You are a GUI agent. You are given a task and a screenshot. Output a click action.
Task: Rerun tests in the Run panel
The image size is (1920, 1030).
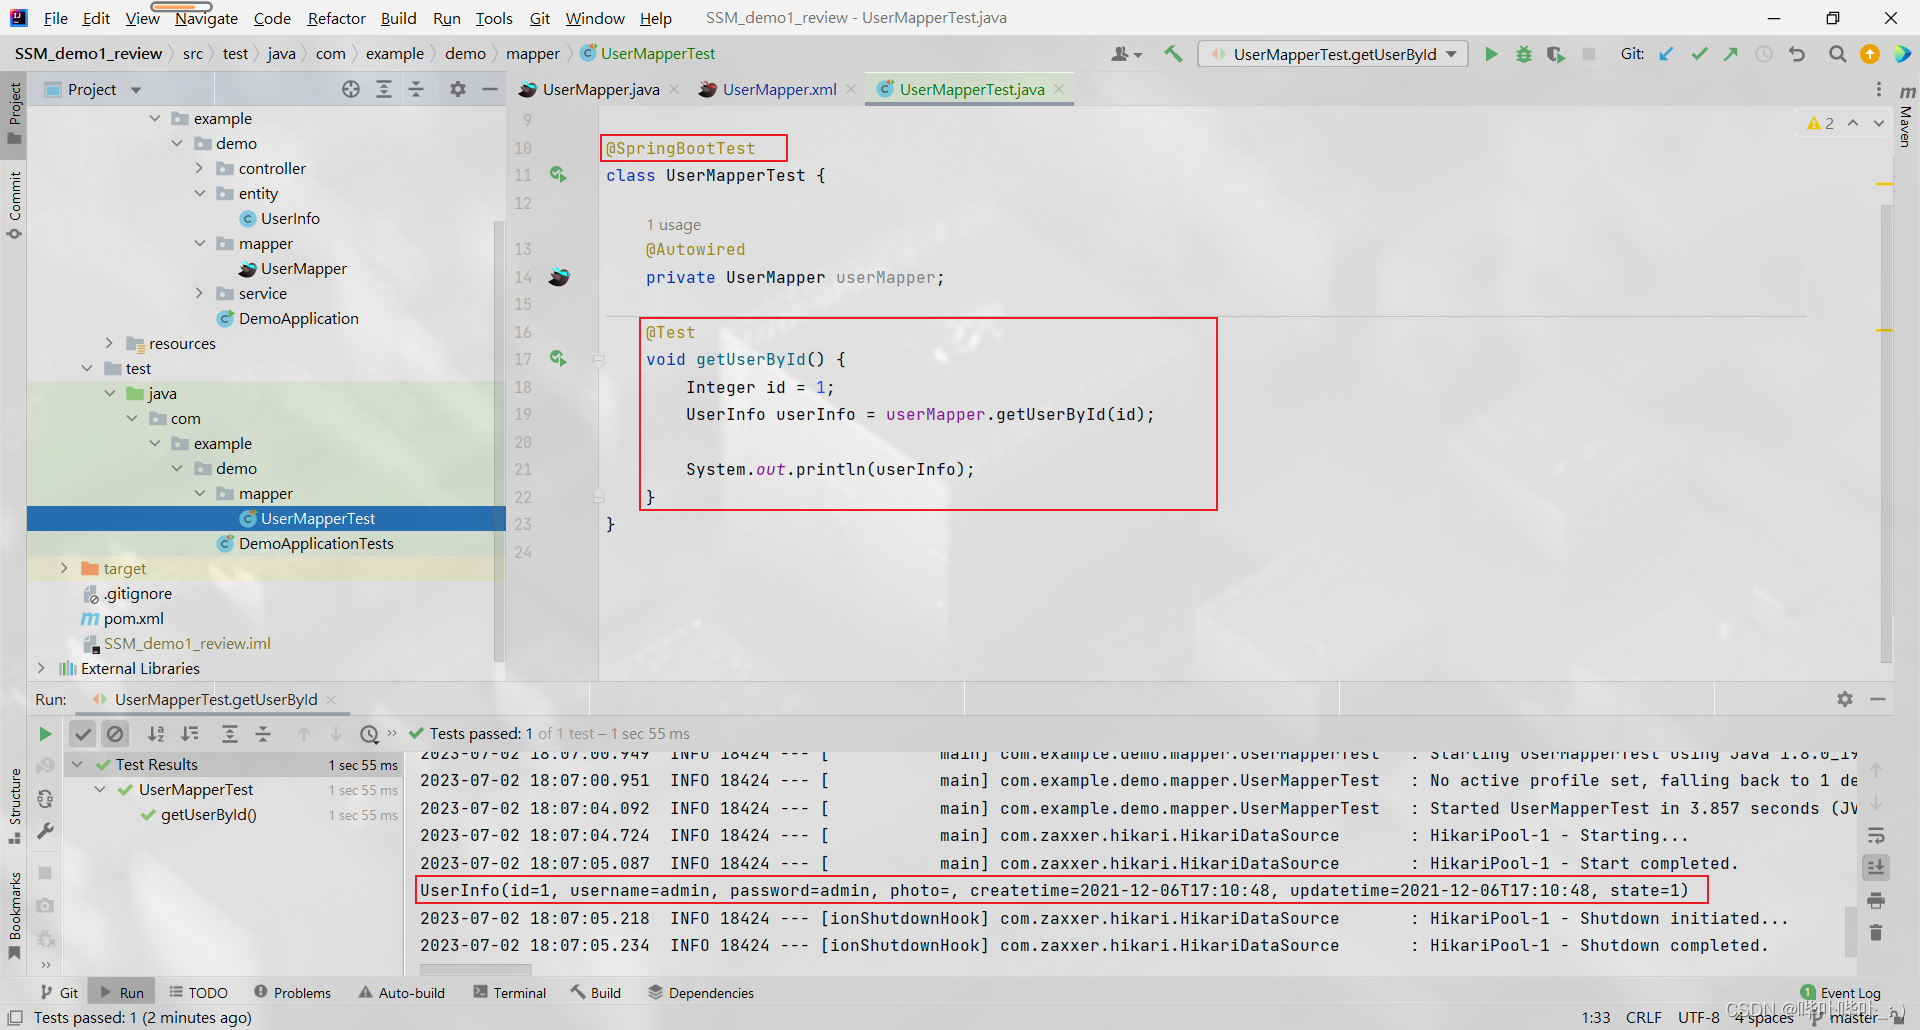[45, 734]
